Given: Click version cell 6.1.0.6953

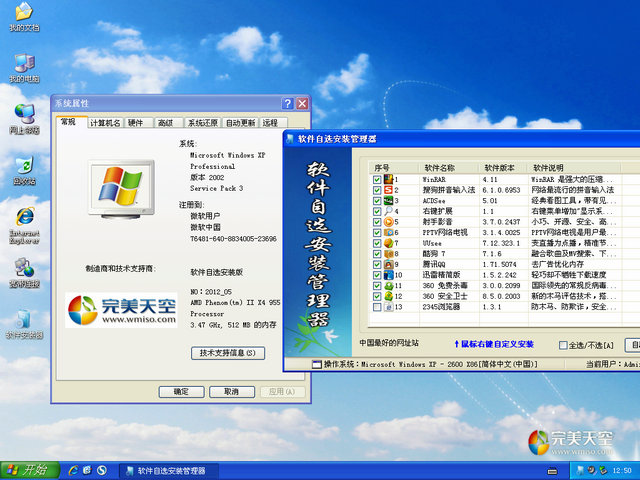Looking at the screenshot, I should coord(501,190).
